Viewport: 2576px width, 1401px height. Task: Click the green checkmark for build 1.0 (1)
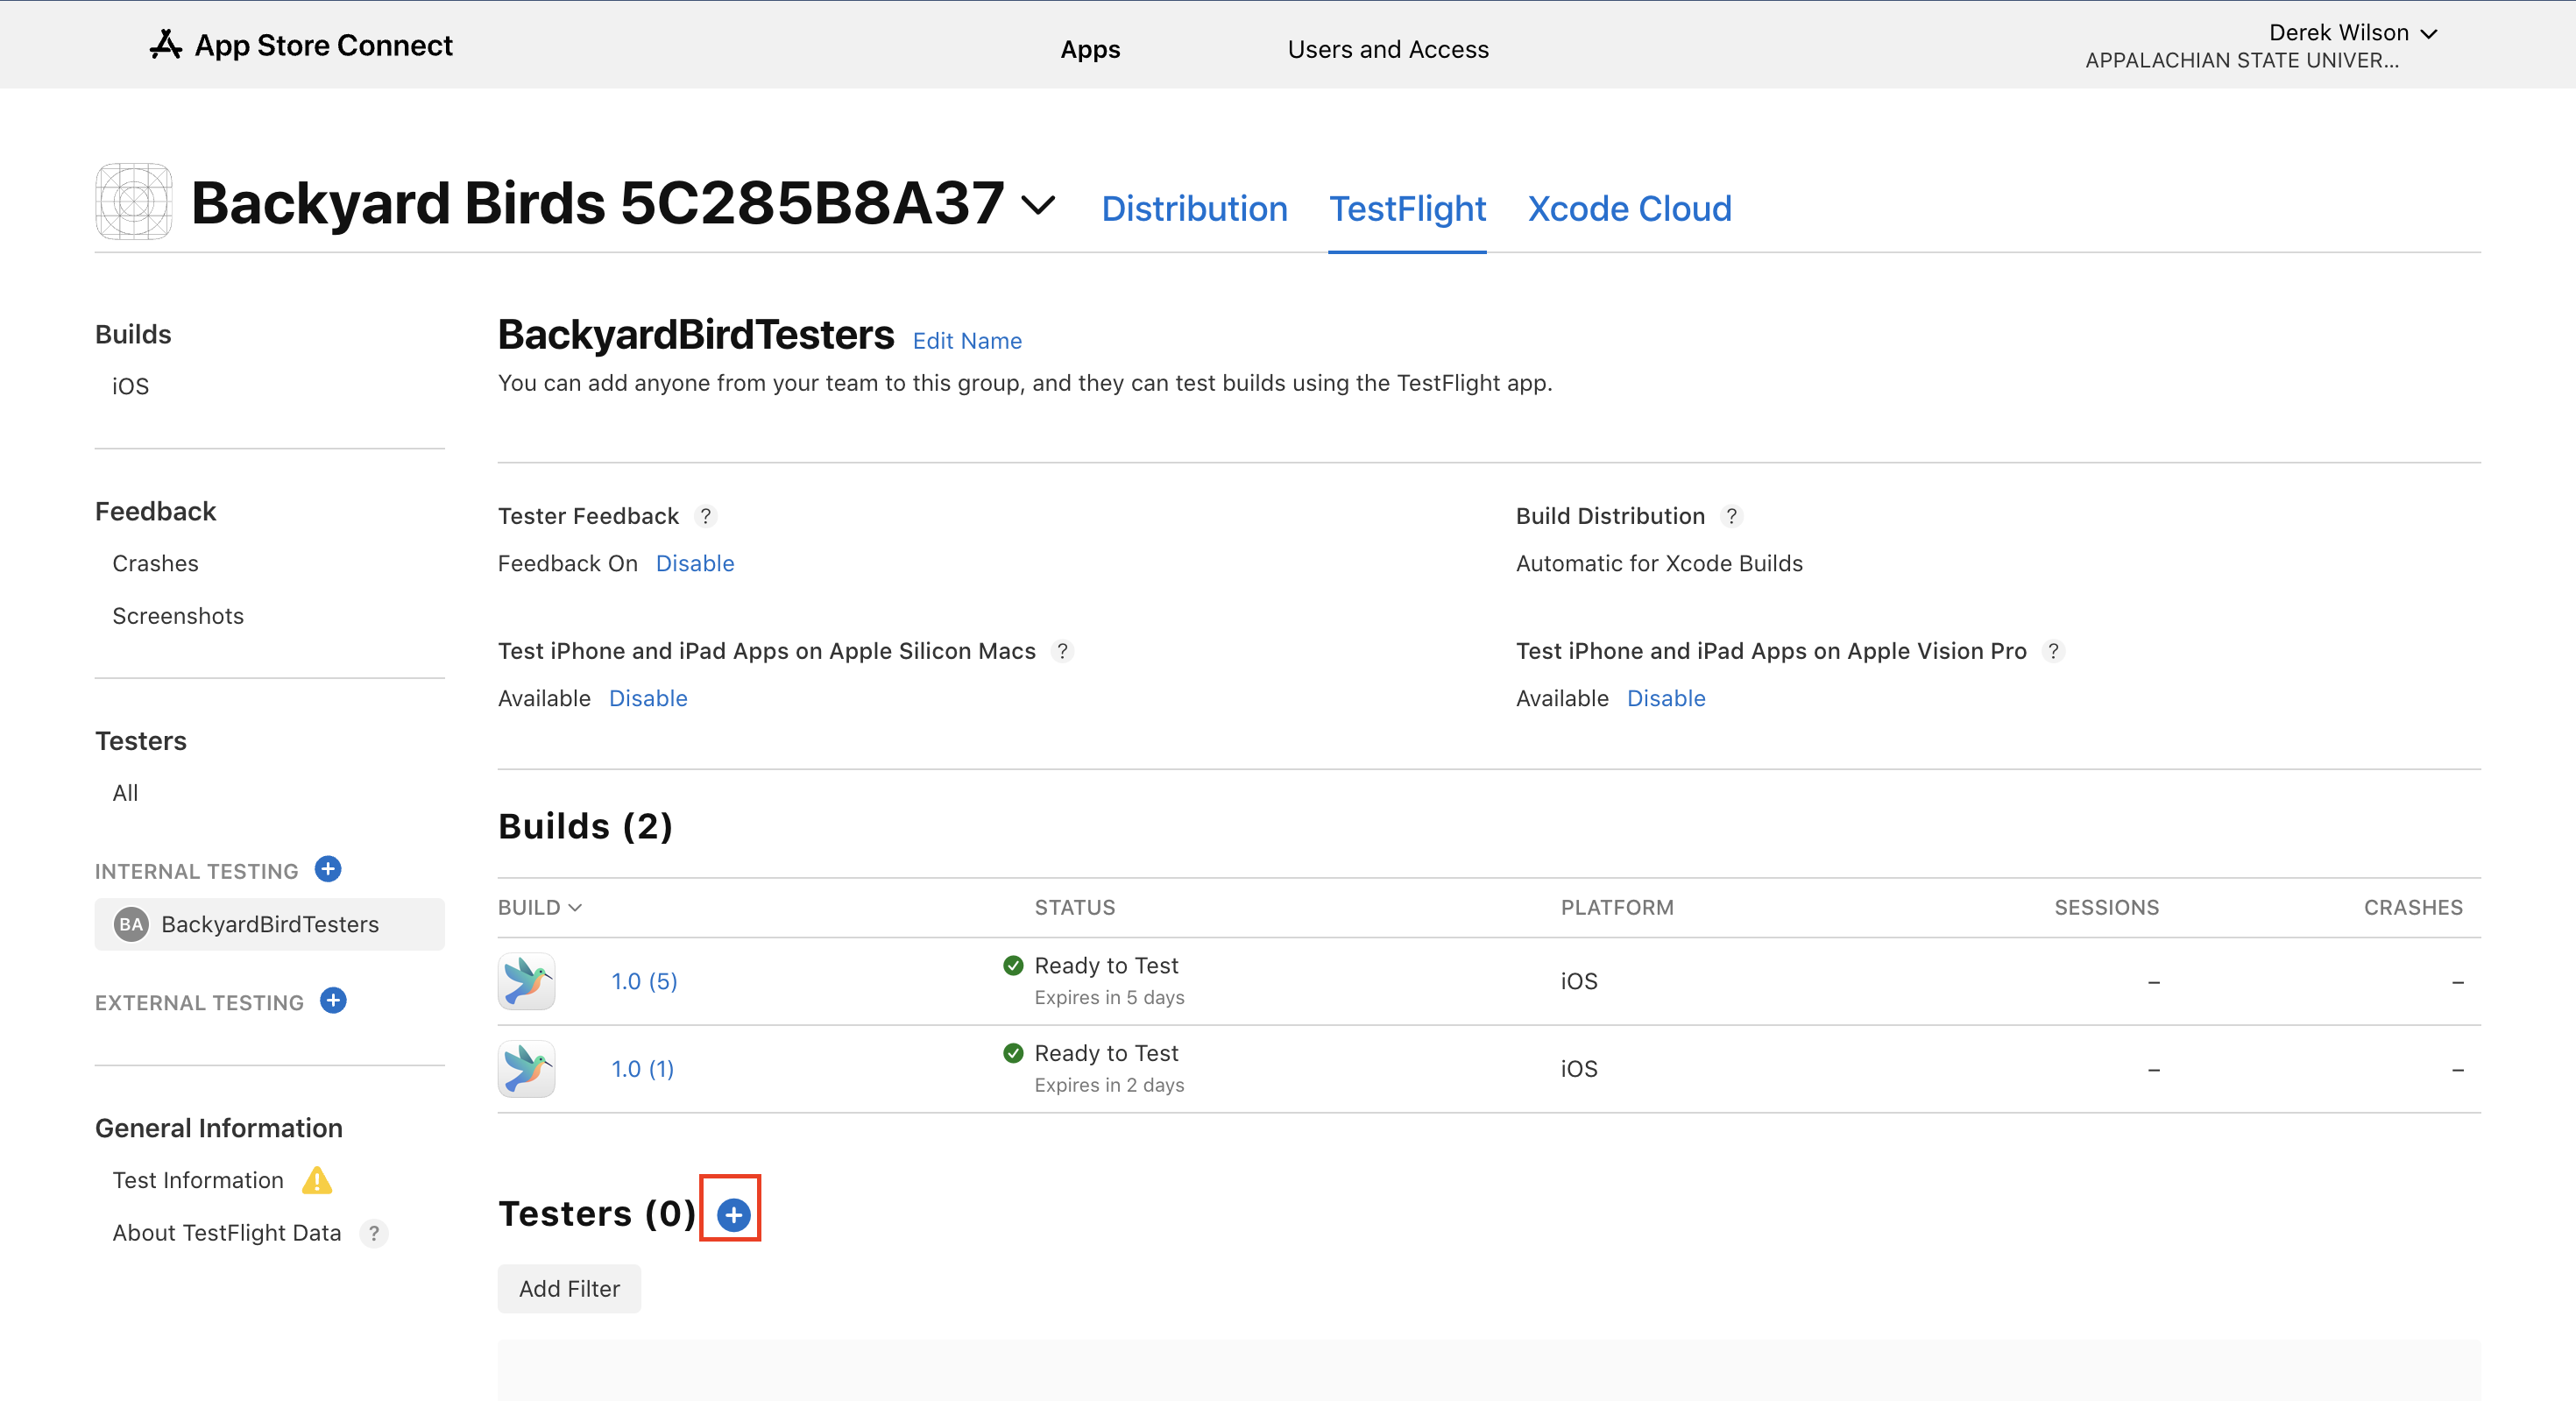pos(1013,1052)
